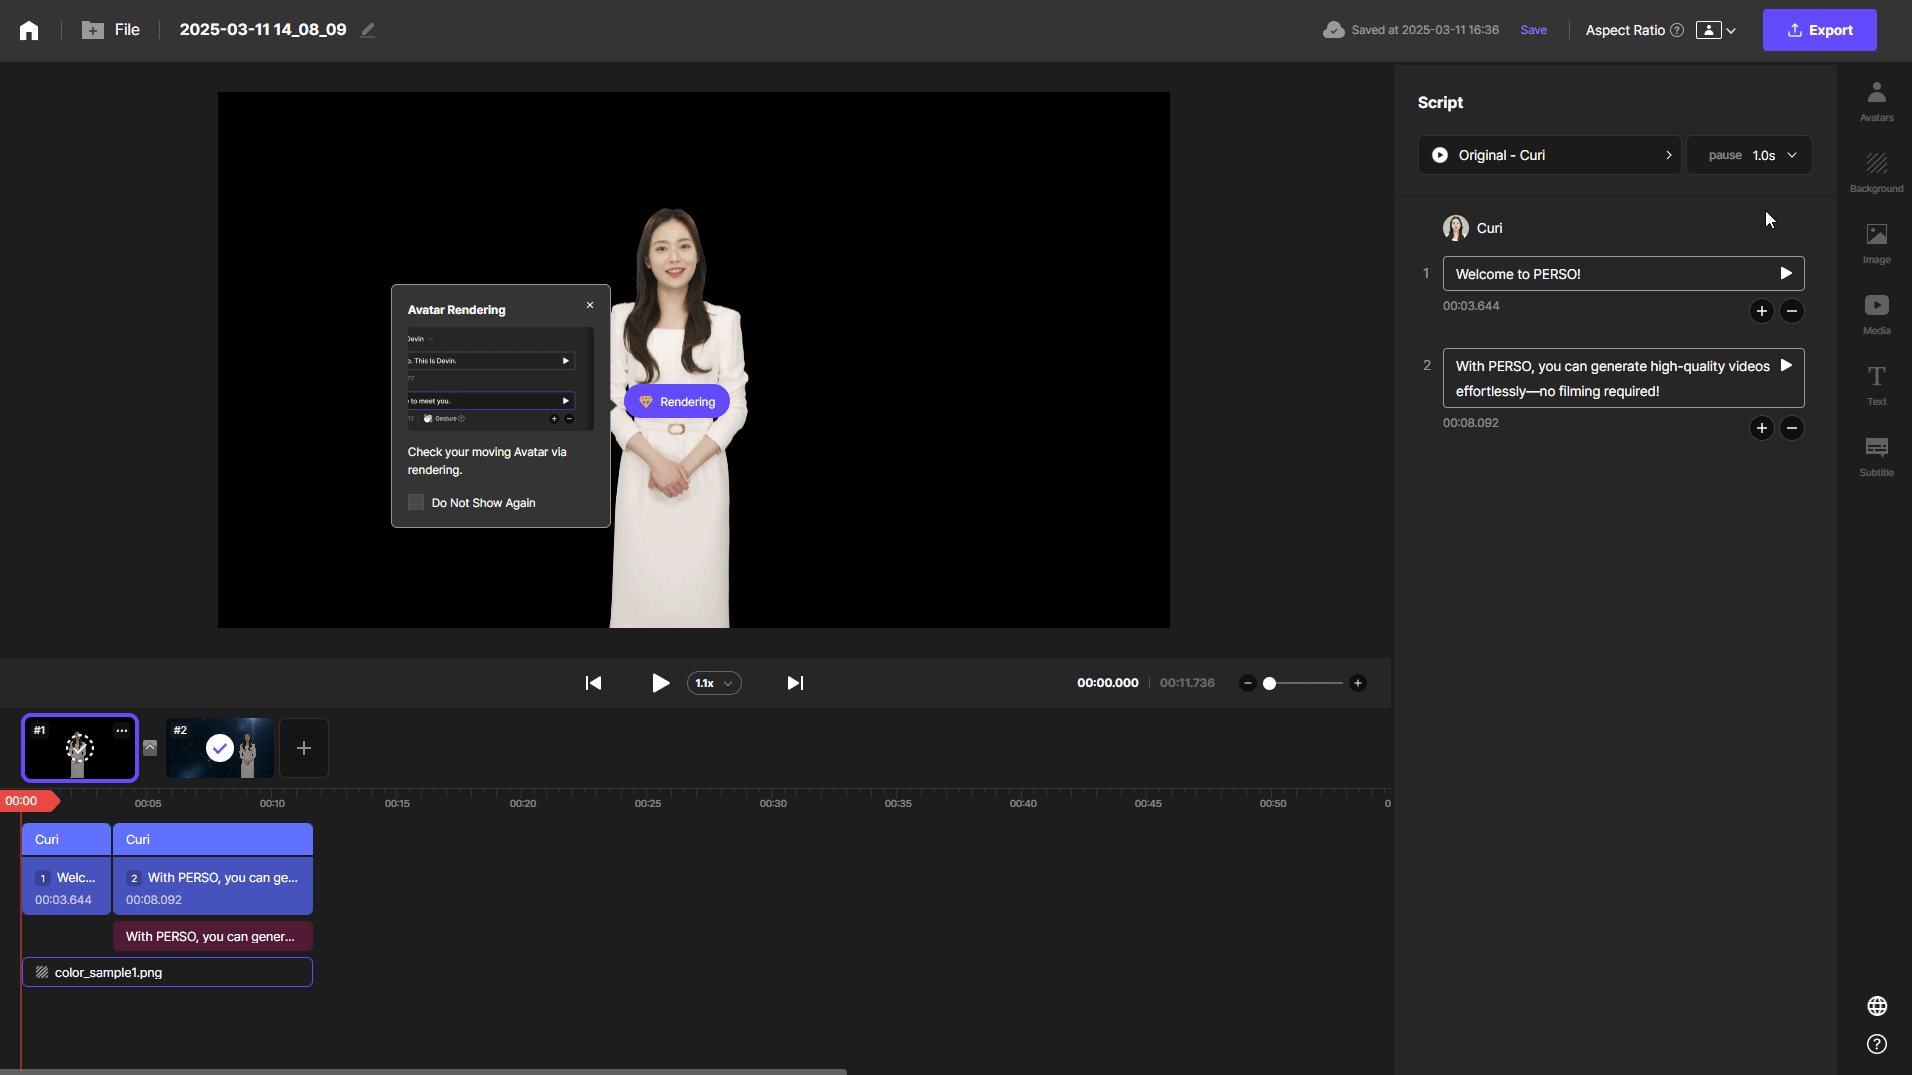Click the cloud saved status icon
1912x1075 pixels.
pyautogui.click(x=1333, y=30)
